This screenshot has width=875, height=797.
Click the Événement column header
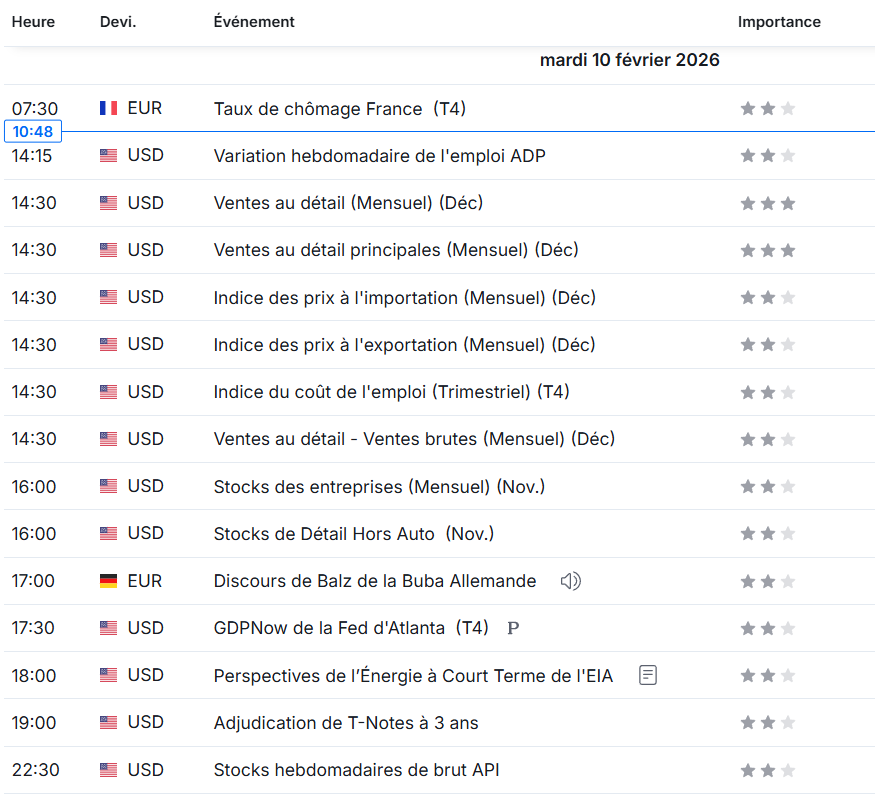coord(254,22)
